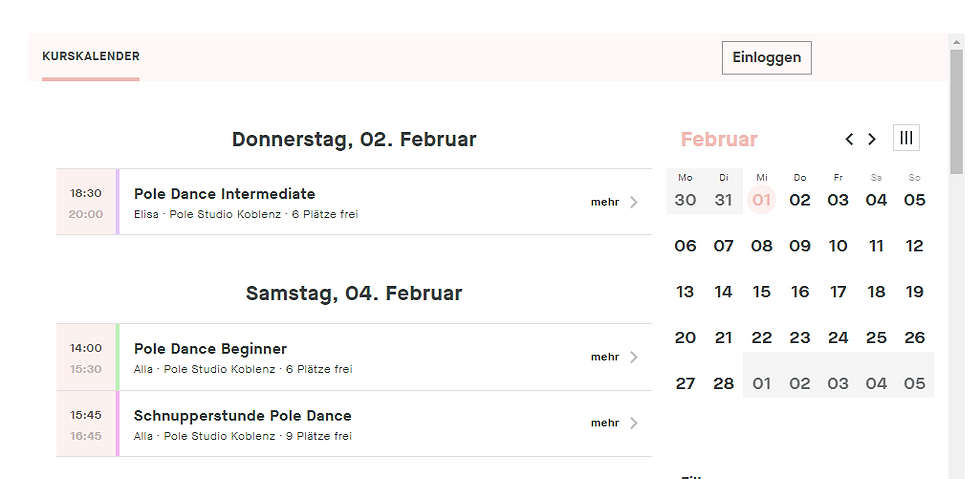Go to previous month arrow
This screenshot has width=980, height=479.
(849, 139)
